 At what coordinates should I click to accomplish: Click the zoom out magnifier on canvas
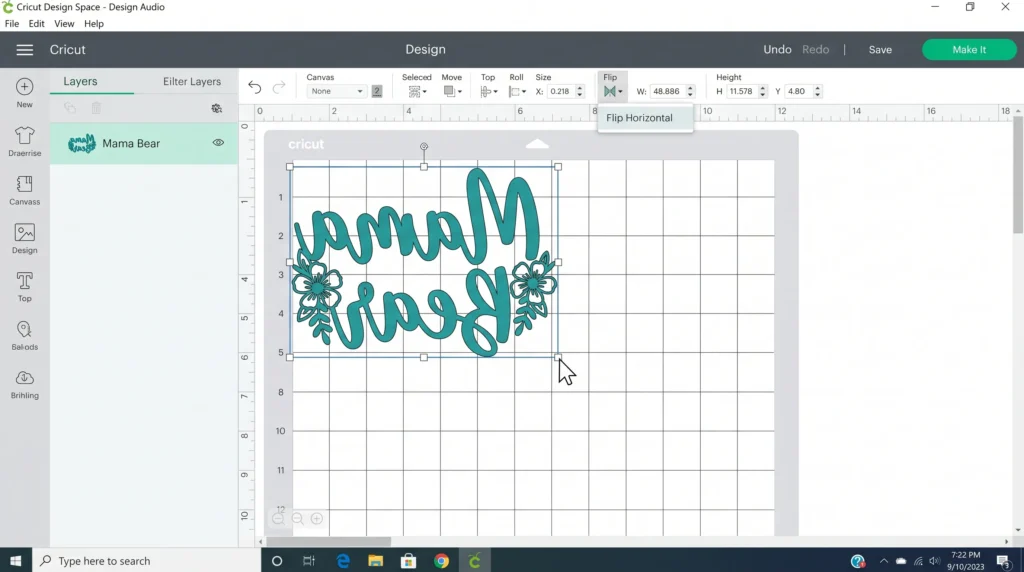[297, 518]
